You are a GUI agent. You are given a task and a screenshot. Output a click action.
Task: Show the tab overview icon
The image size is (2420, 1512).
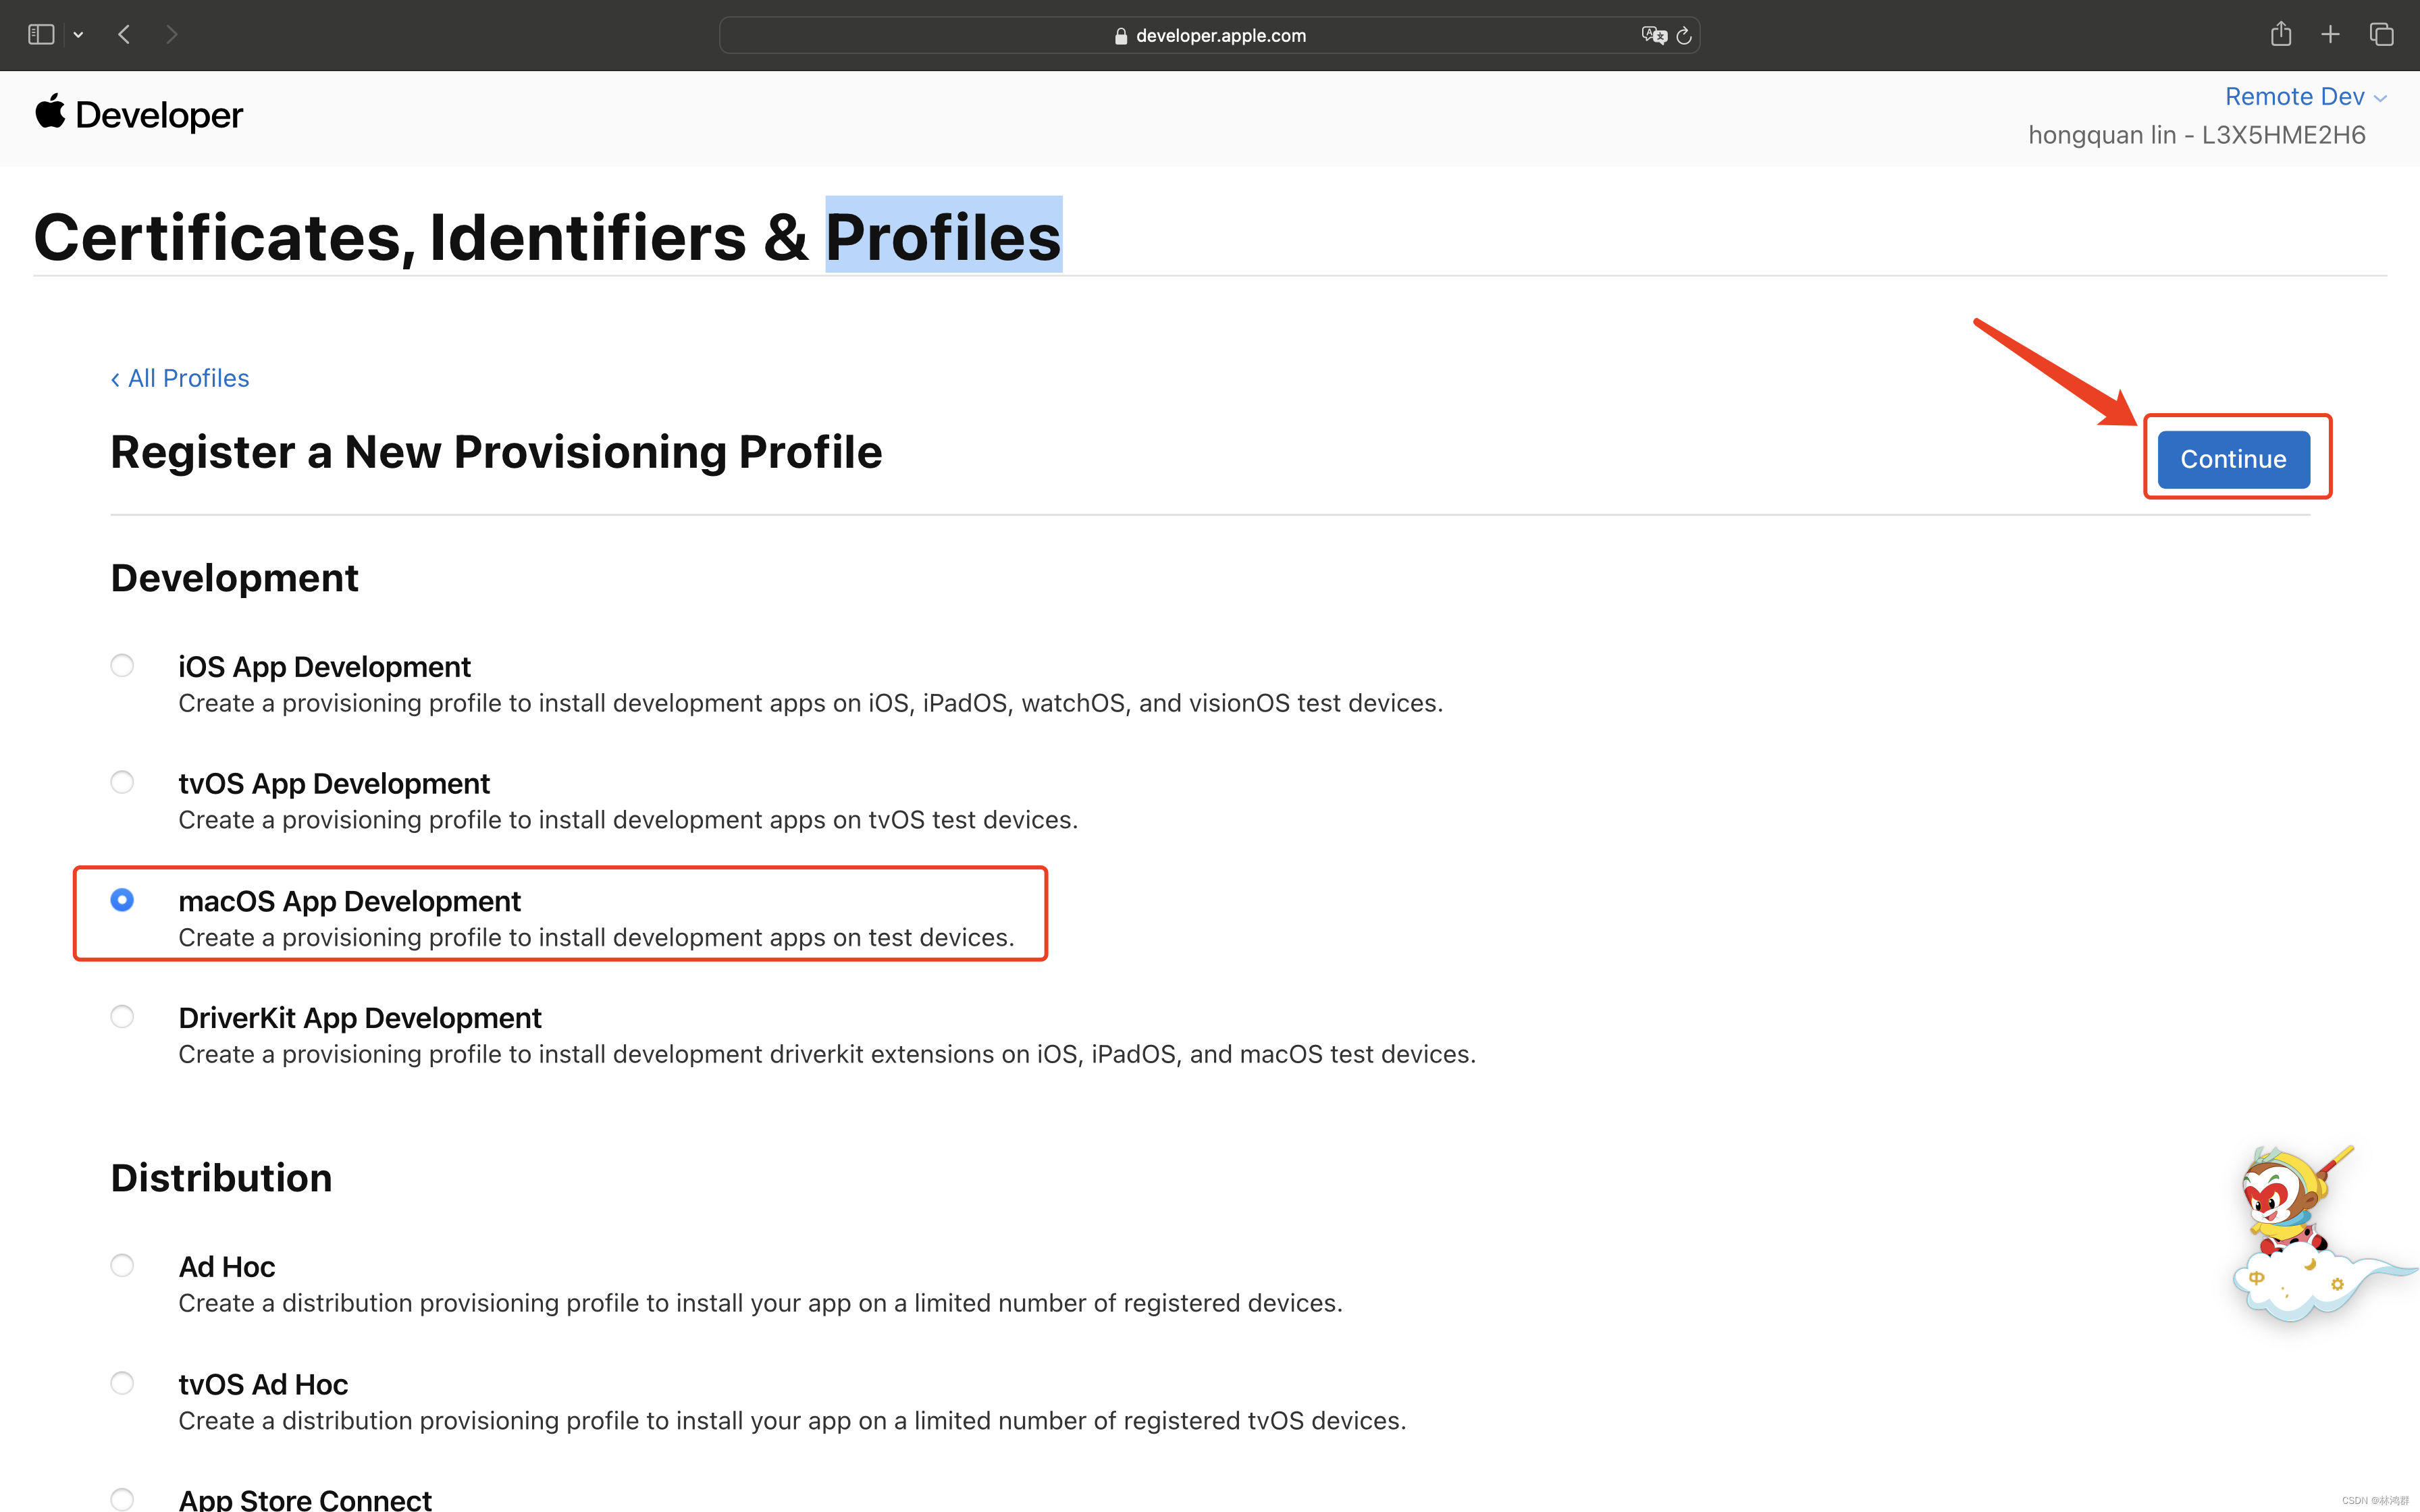point(2382,35)
